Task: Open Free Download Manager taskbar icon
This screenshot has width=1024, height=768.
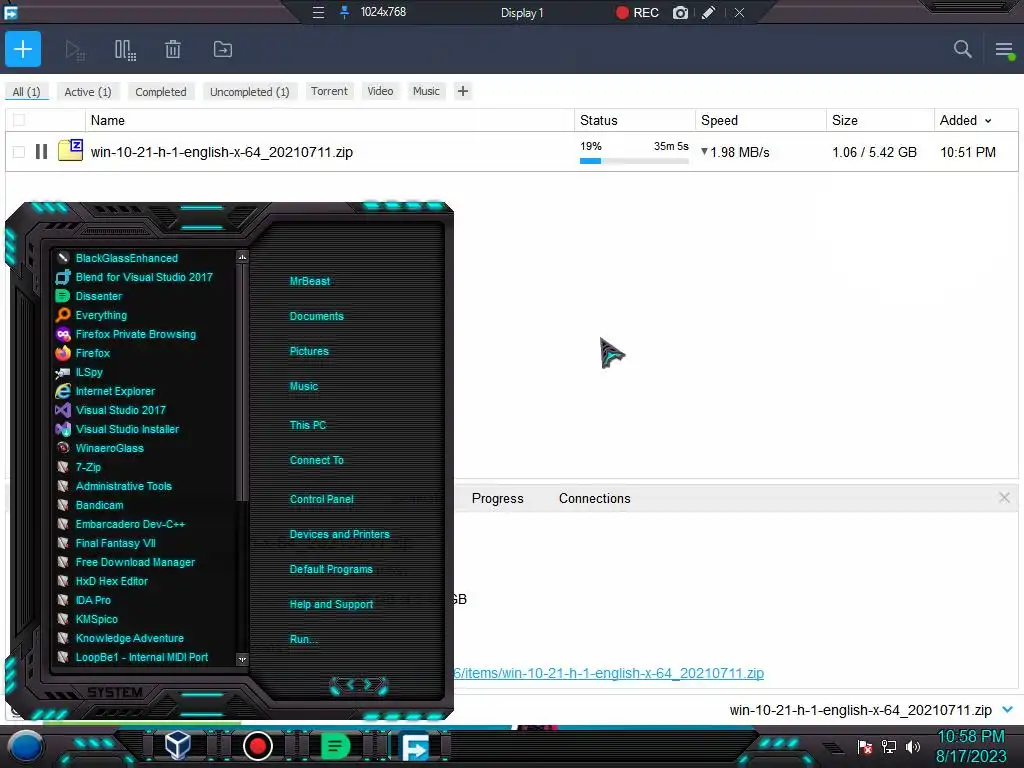Action: coord(415,746)
